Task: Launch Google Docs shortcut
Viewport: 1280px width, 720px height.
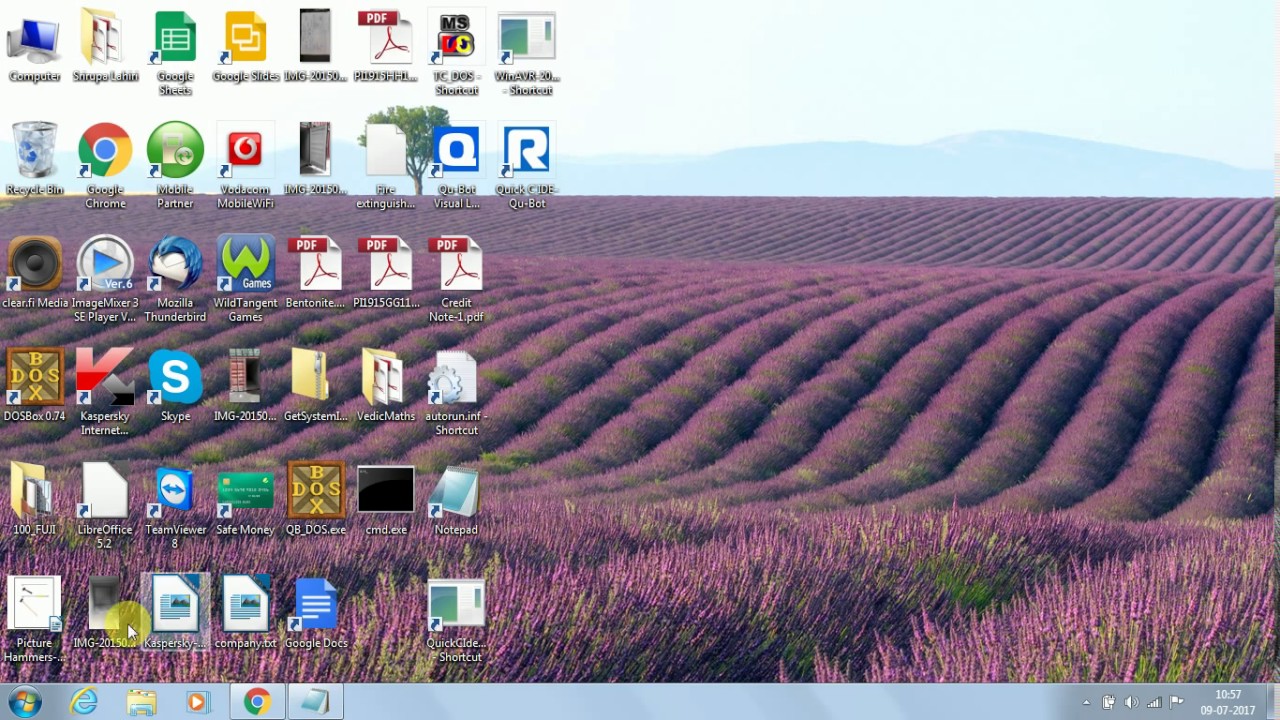Action: pyautogui.click(x=316, y=612)
